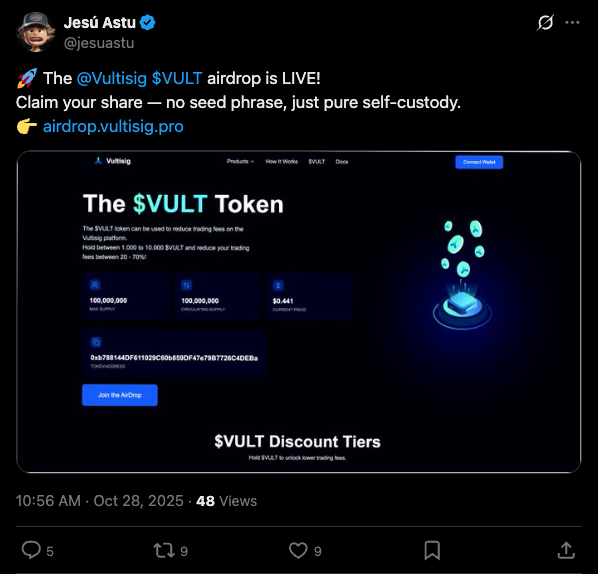This screenshot has width=598, height=574.
Task: Click the Grok slash icon at top right
Action: 545,23
